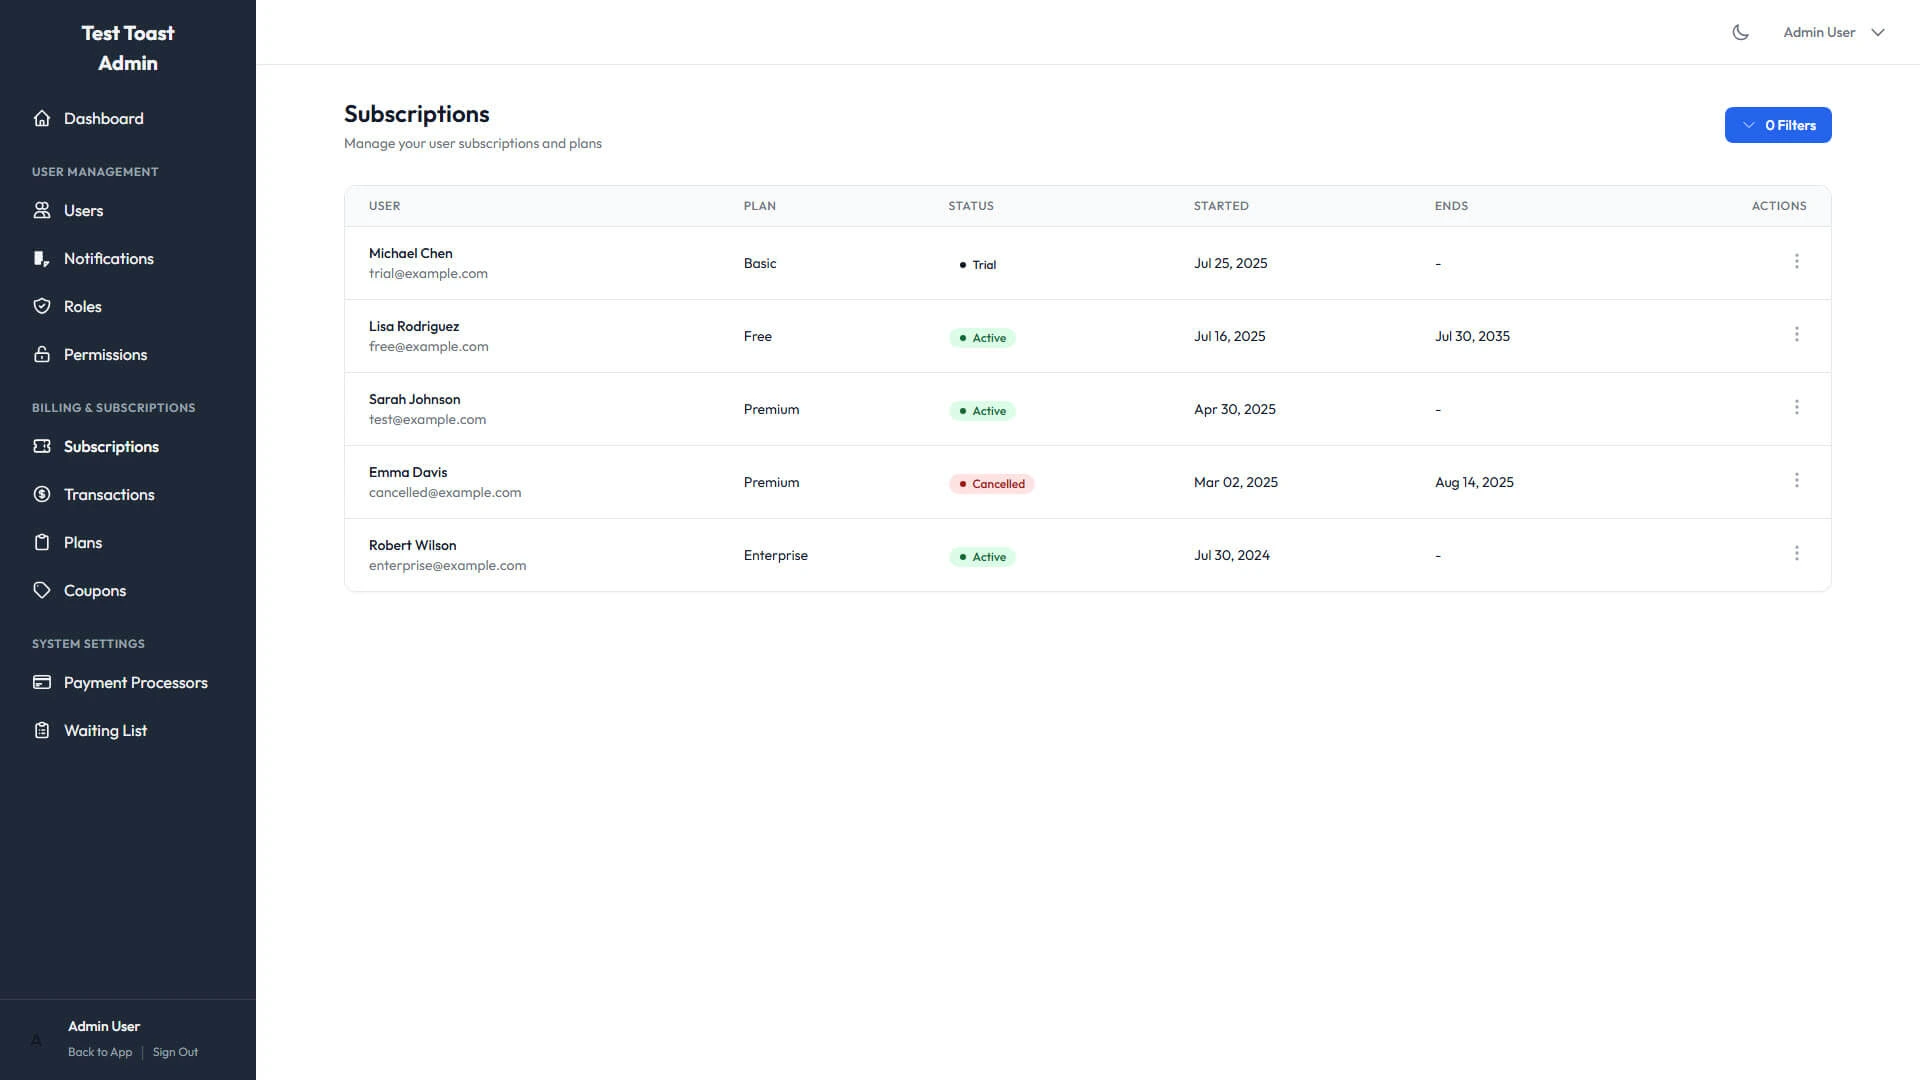
Task: Open the actions kebab for Emma Davis
Action: 1797,480
